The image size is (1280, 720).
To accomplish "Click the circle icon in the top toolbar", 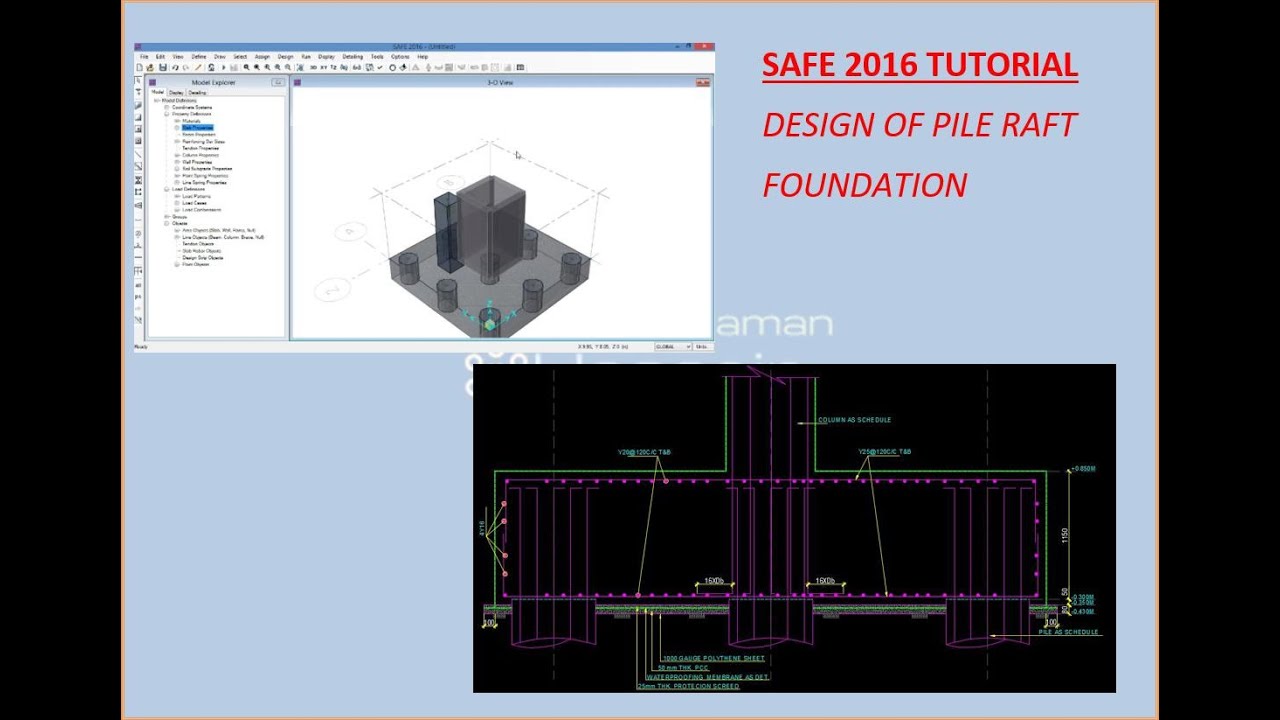I will tap(392, 67).
